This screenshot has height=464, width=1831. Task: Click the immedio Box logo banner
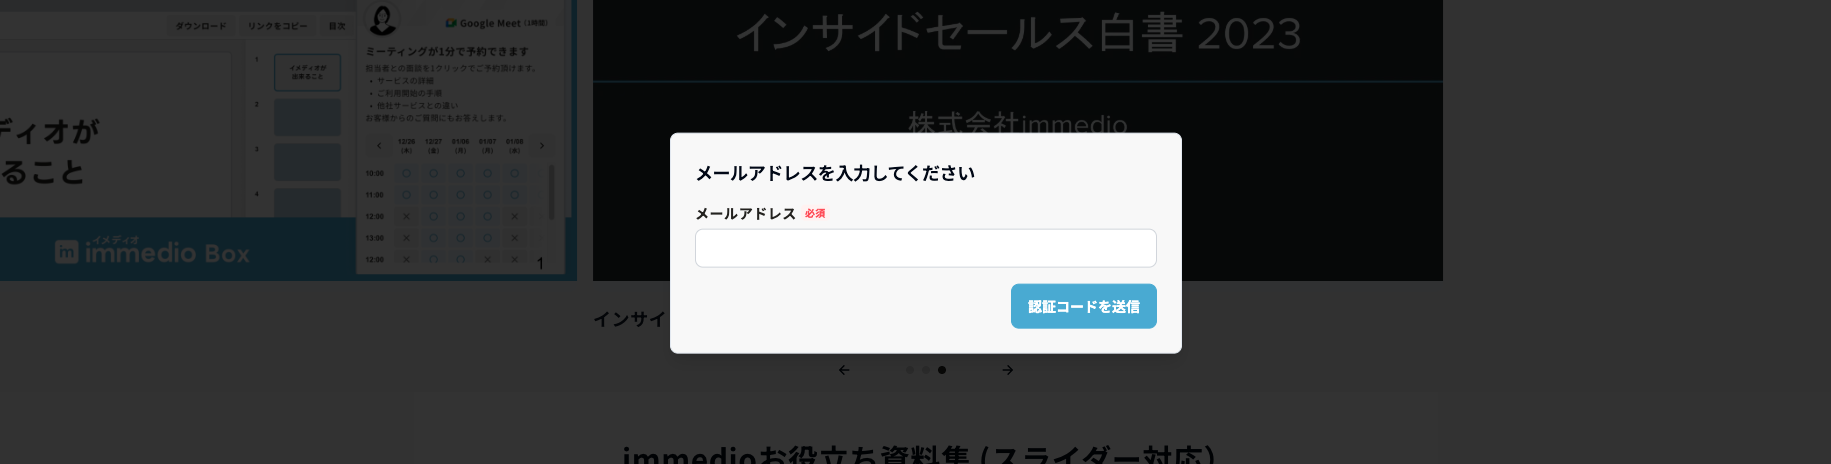pos(152,250)
